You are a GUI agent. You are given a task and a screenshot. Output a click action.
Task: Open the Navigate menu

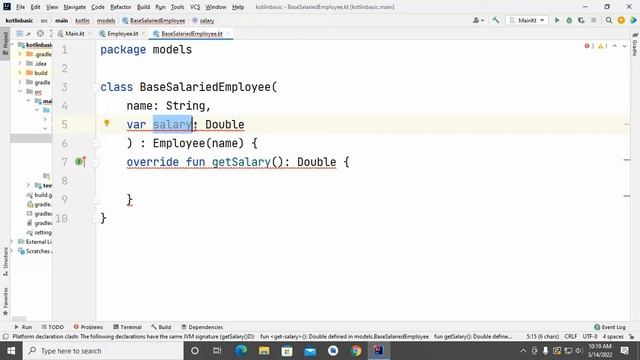click(x=75, y=7)
